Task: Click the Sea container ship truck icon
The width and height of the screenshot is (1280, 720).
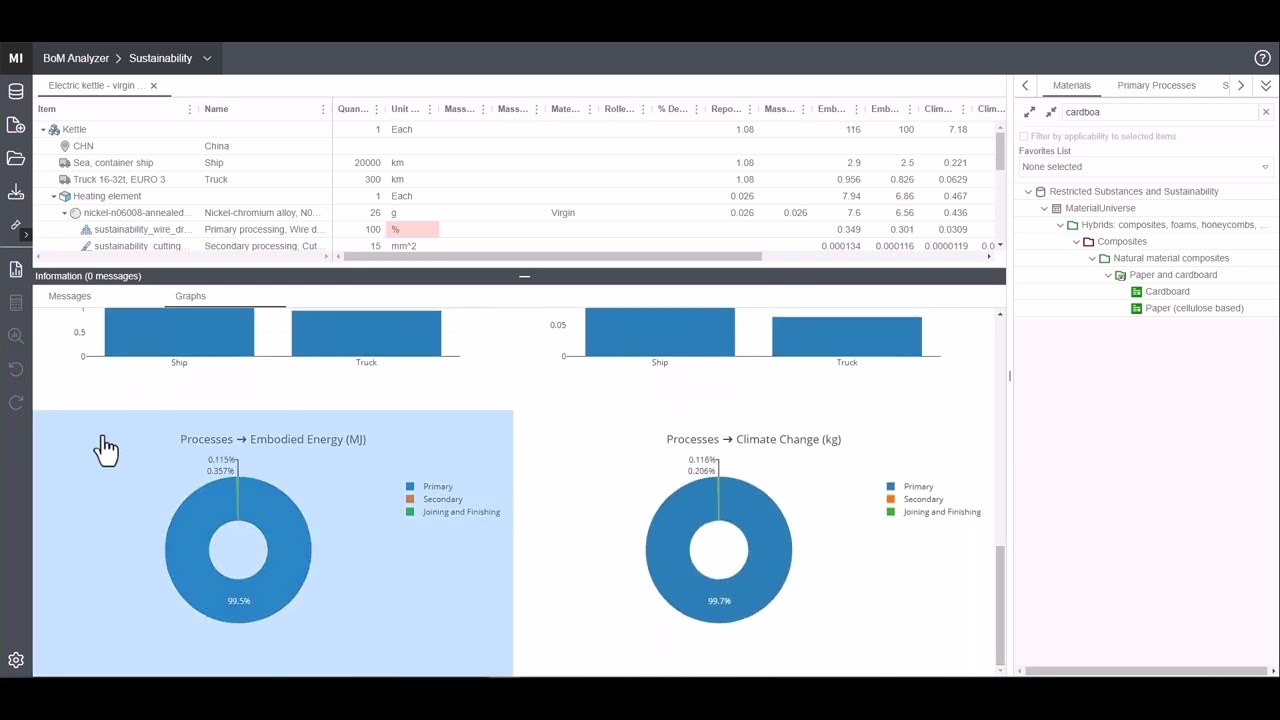Action: point(65,163)
